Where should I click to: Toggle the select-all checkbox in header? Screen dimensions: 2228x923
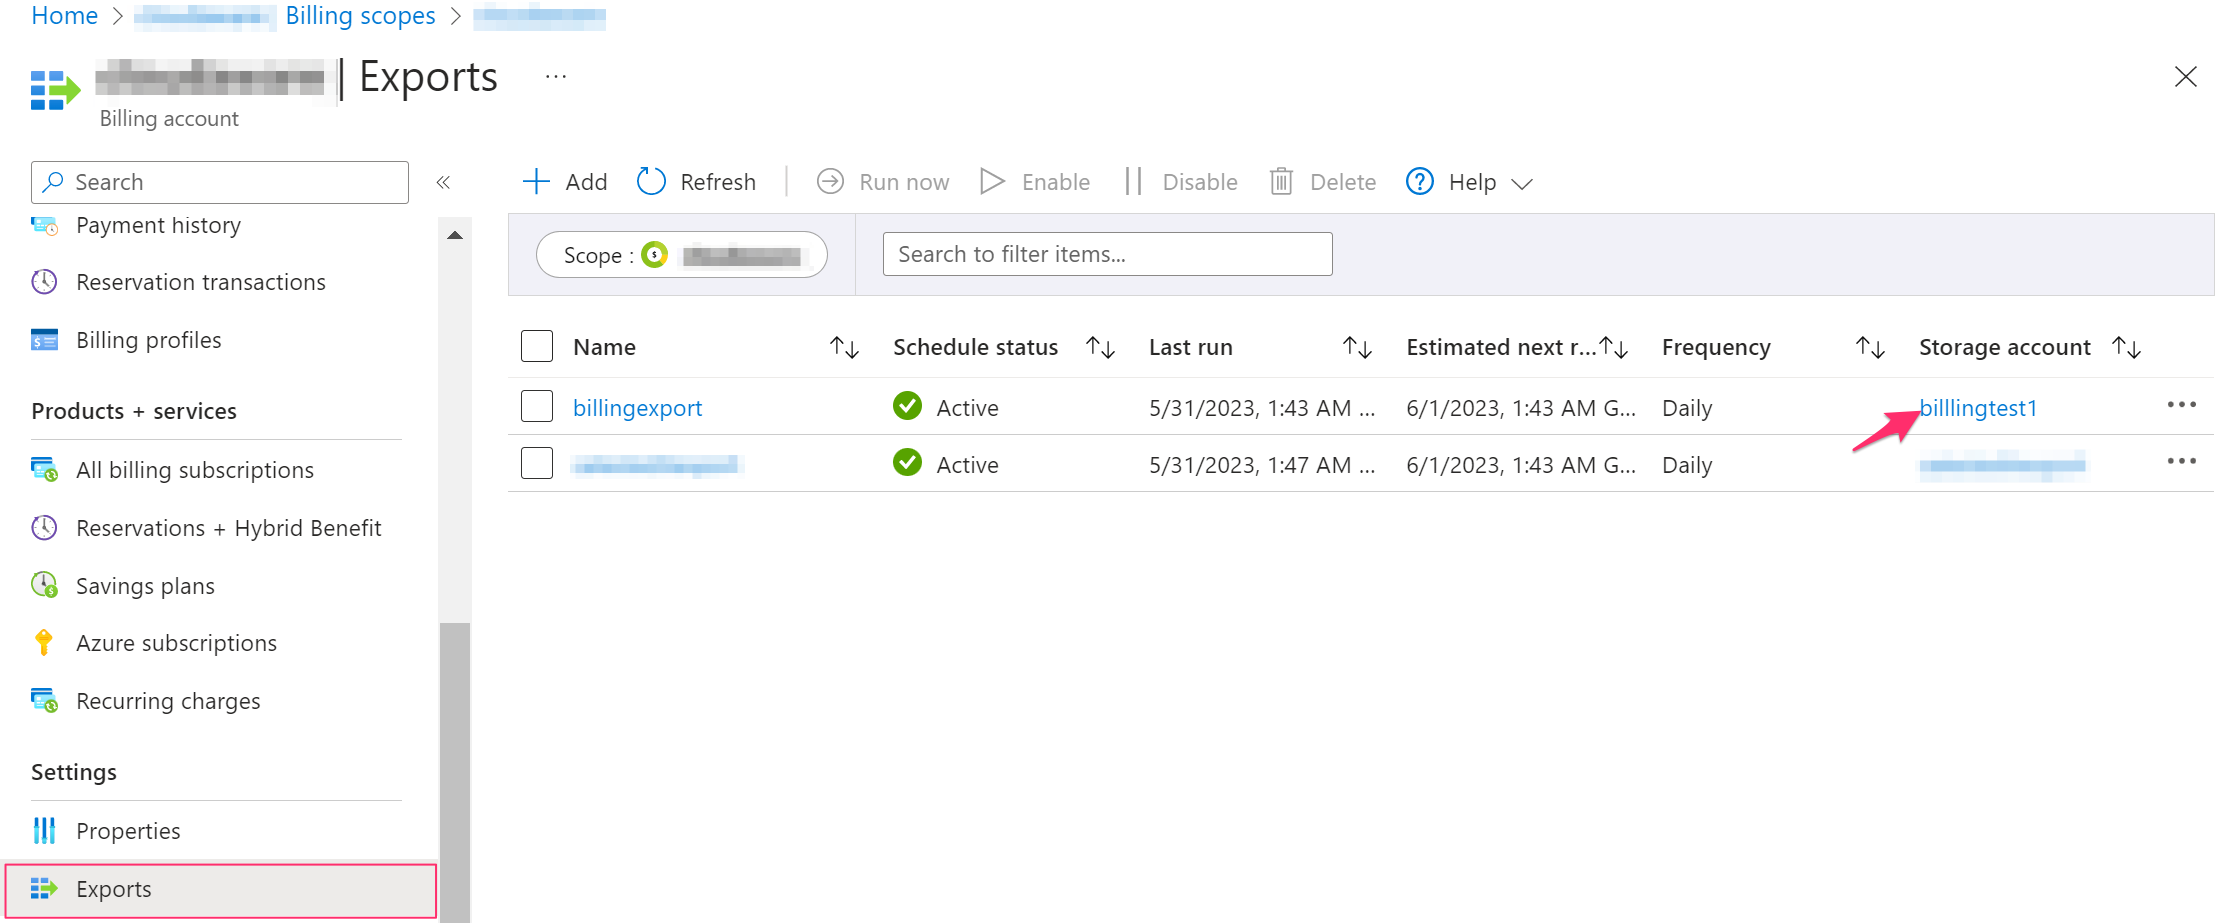pos(537,347)
